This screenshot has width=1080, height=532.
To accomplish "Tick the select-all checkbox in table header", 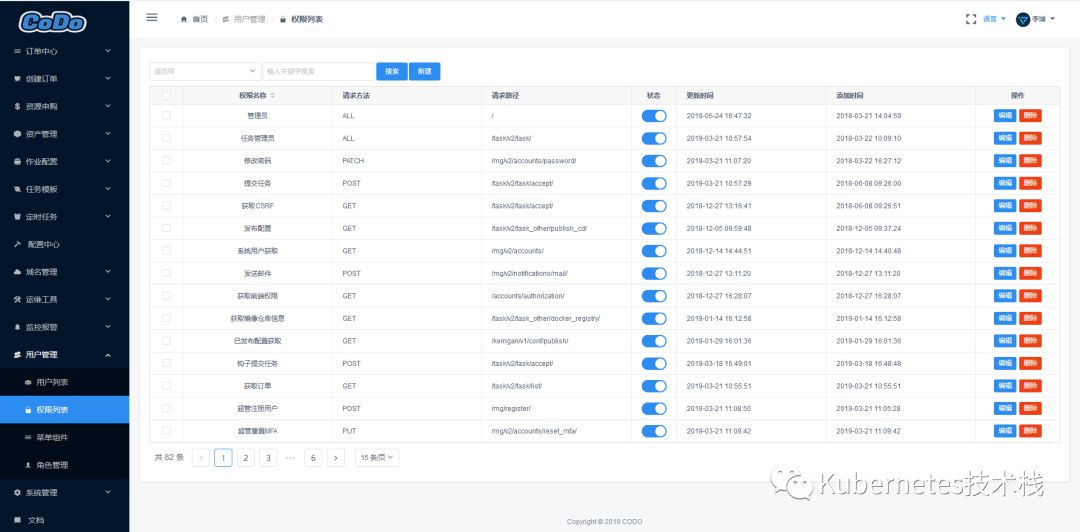I will point(166,95).
